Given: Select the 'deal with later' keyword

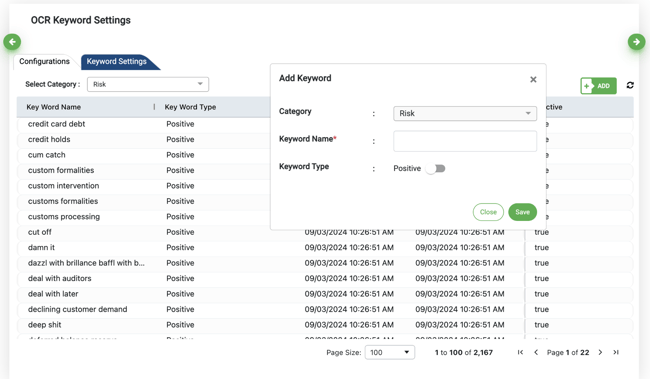Looking at the screenshot, I should pos(53,294).
